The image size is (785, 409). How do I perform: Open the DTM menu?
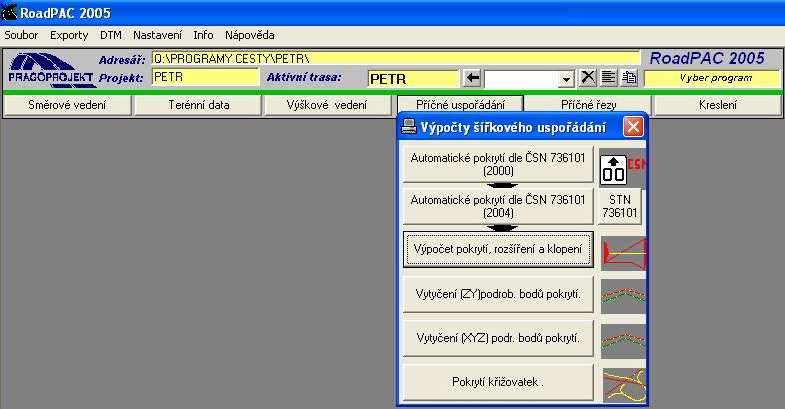(x=111, y=35)
